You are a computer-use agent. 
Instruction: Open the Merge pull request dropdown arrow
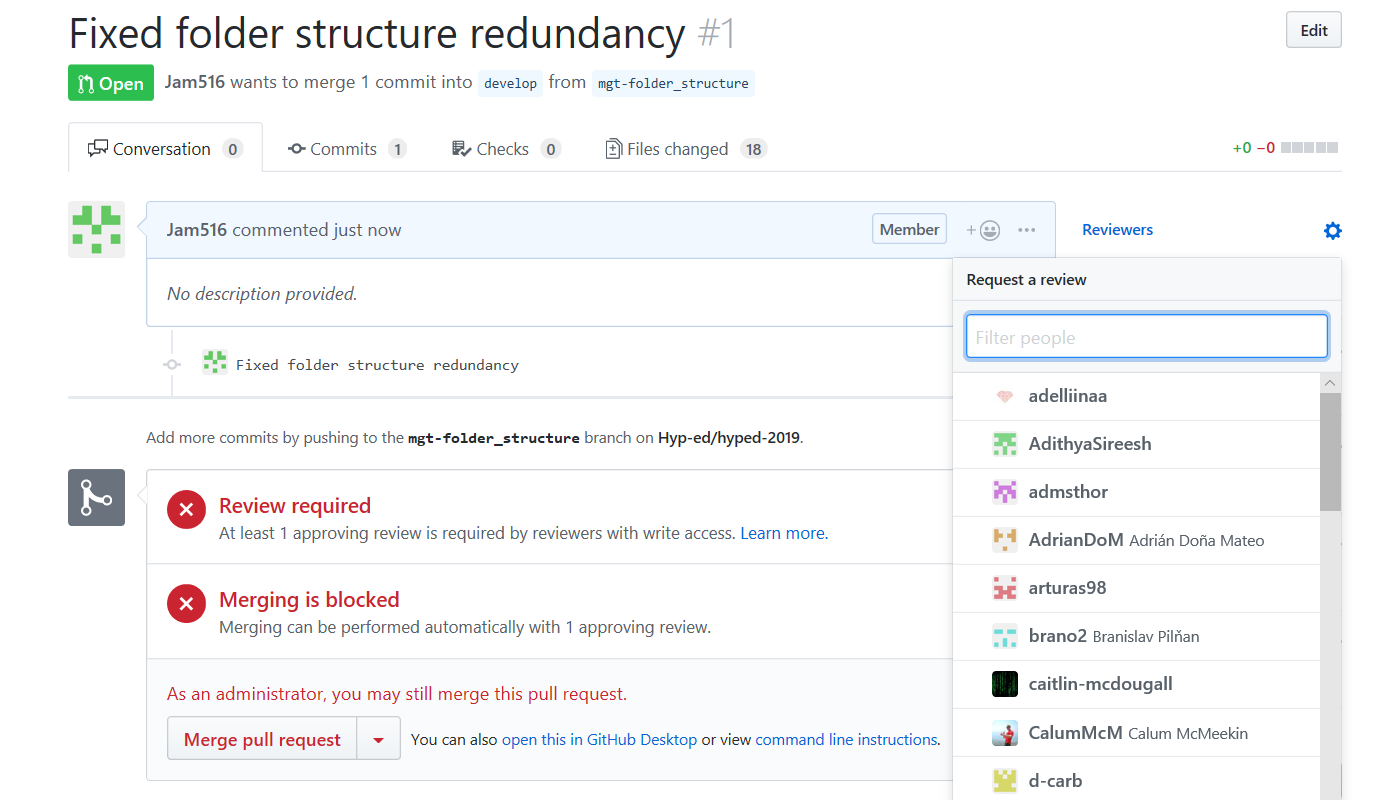pyautogui.click(x=378, y=740)
